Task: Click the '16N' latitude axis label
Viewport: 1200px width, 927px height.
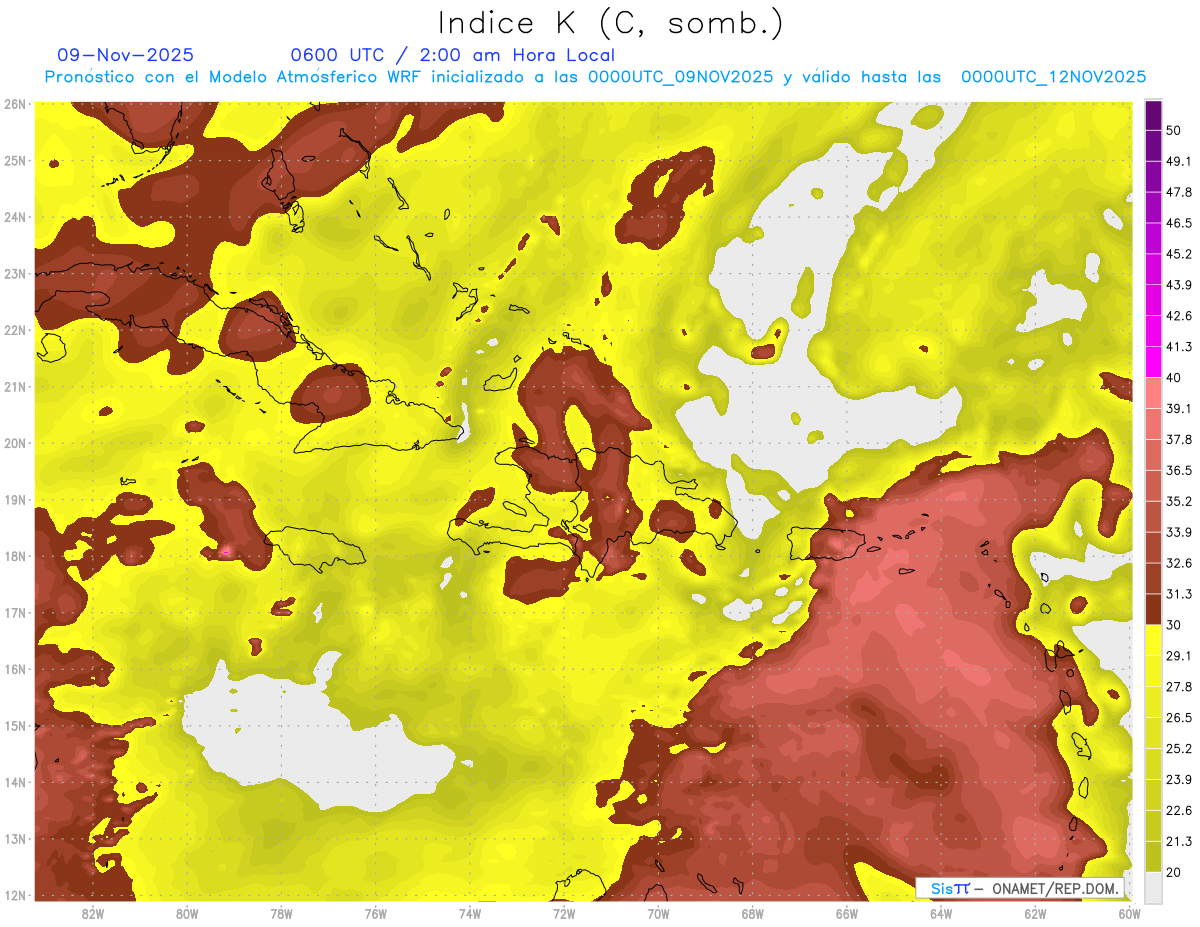Action: click(15, 669)
